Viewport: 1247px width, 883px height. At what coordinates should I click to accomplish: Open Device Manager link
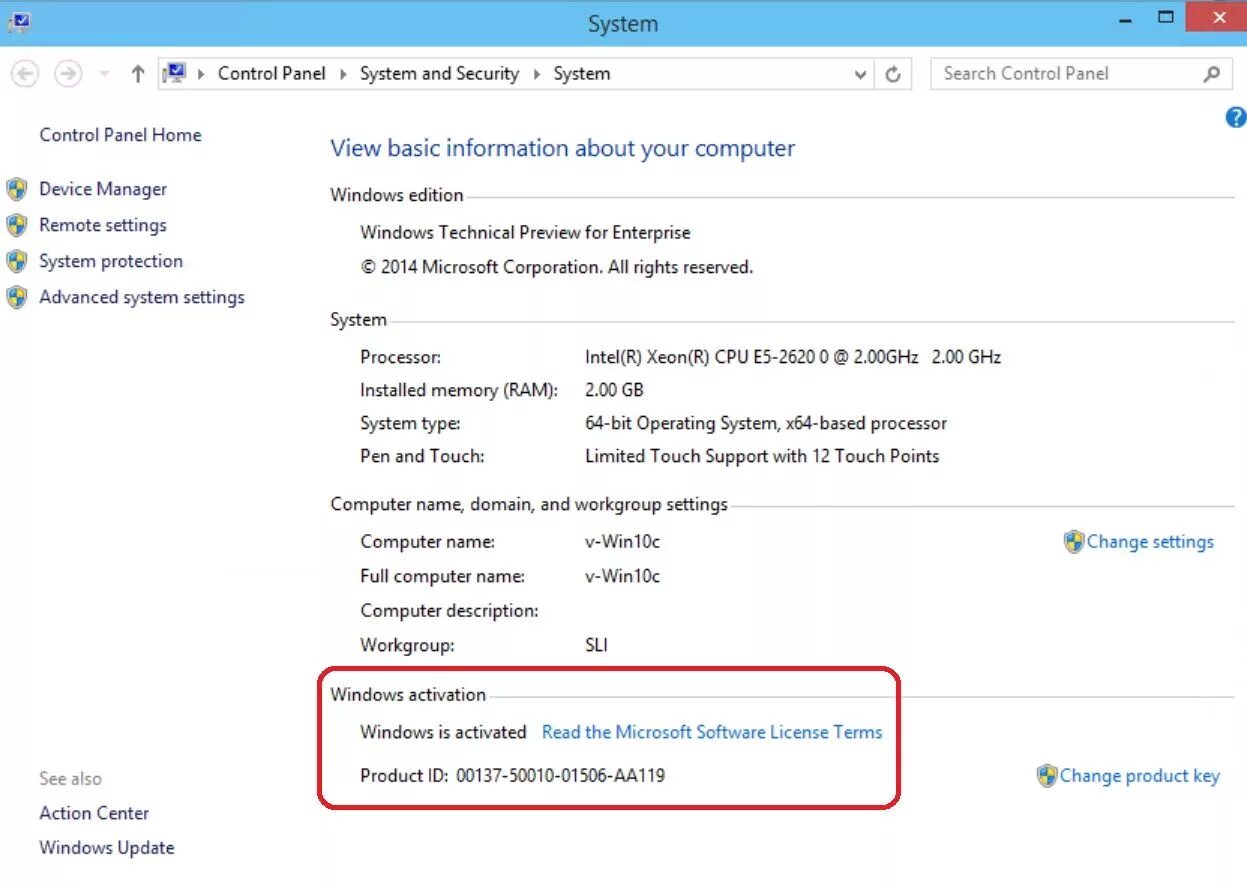click(103, 189)
